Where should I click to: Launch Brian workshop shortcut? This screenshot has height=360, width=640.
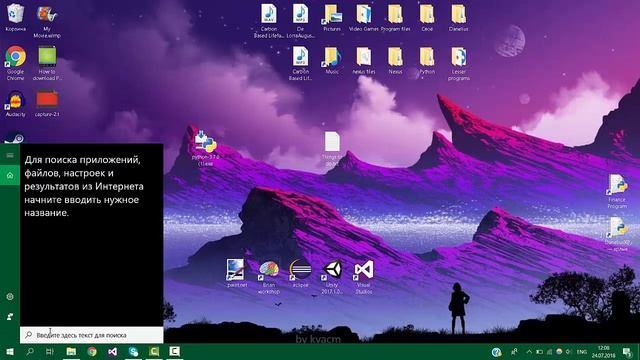(x=269, y=276)
